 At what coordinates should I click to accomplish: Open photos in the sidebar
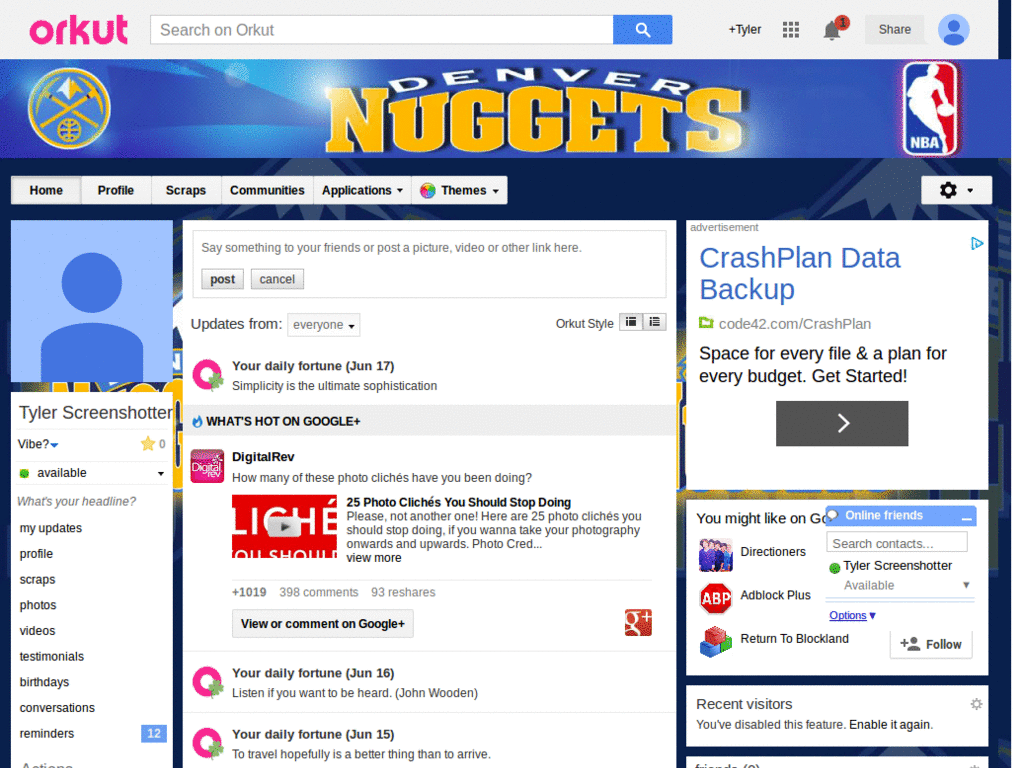(38, 605)
